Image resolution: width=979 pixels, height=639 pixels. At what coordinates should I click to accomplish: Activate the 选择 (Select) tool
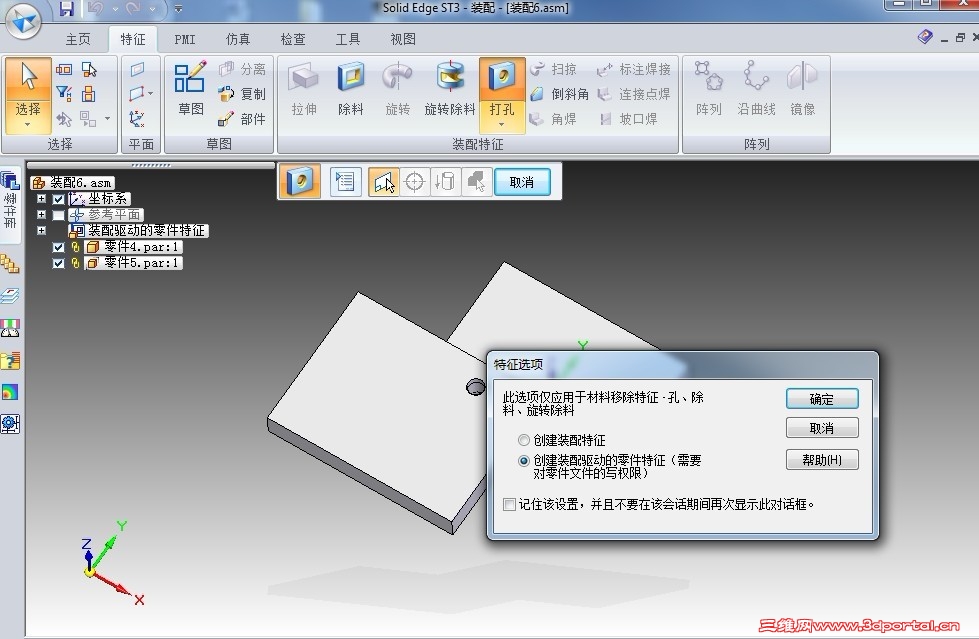(x=28, y=90)
